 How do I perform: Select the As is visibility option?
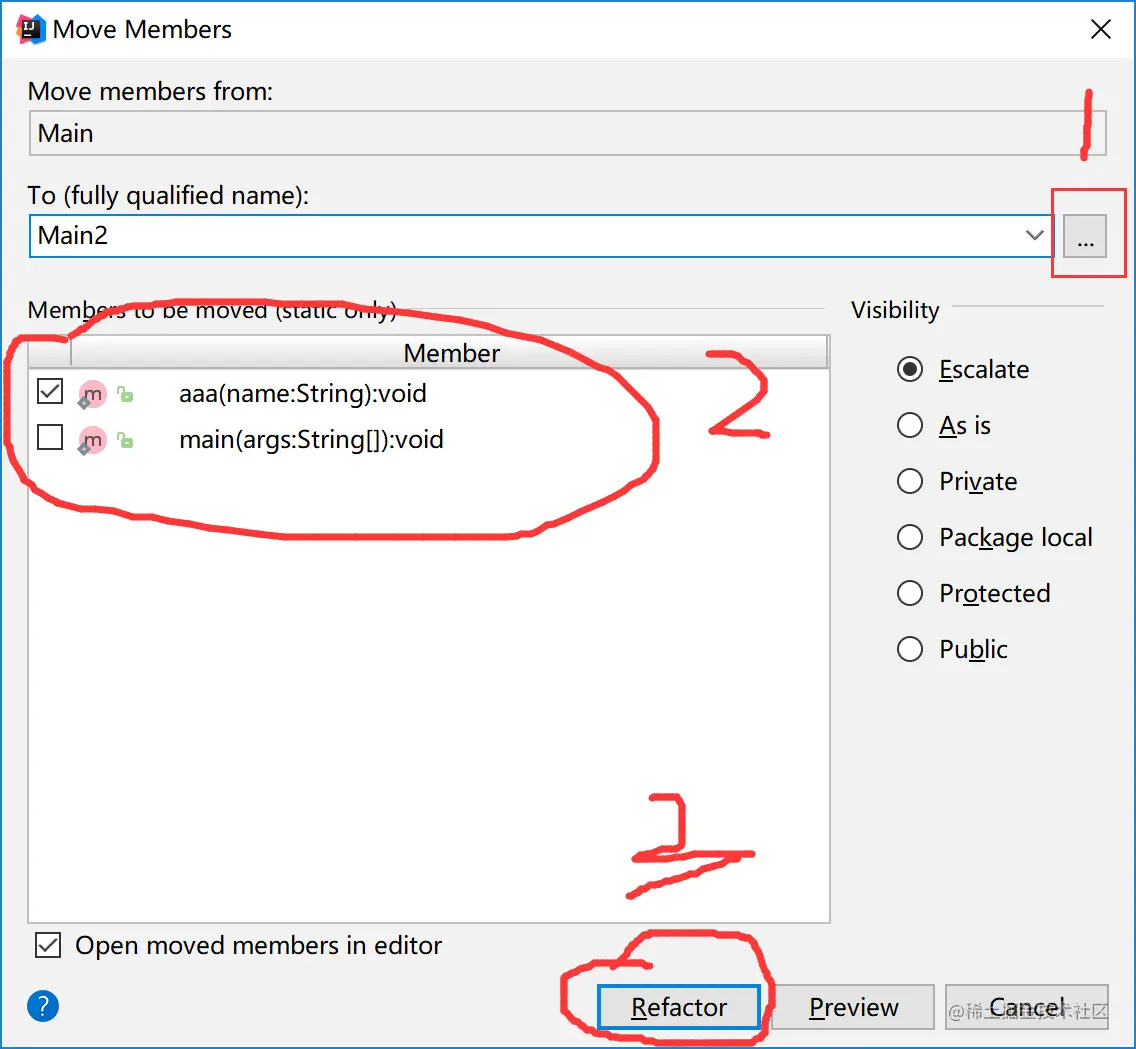943,425
